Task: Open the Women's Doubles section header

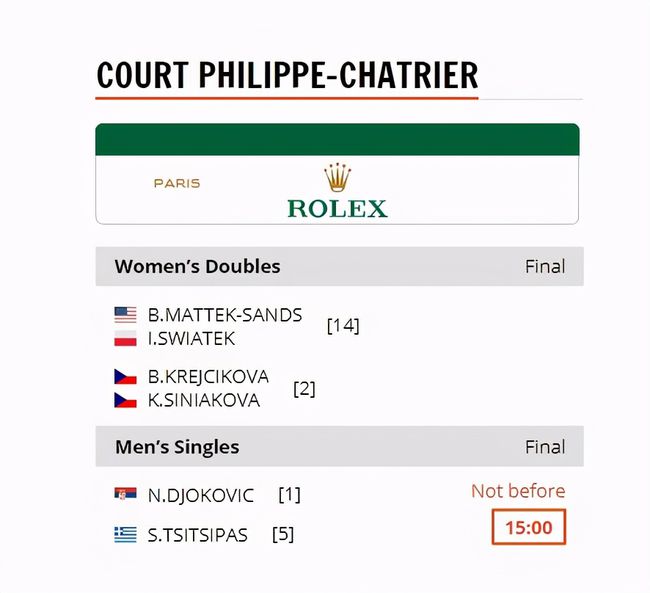Action: pos(340,266)
